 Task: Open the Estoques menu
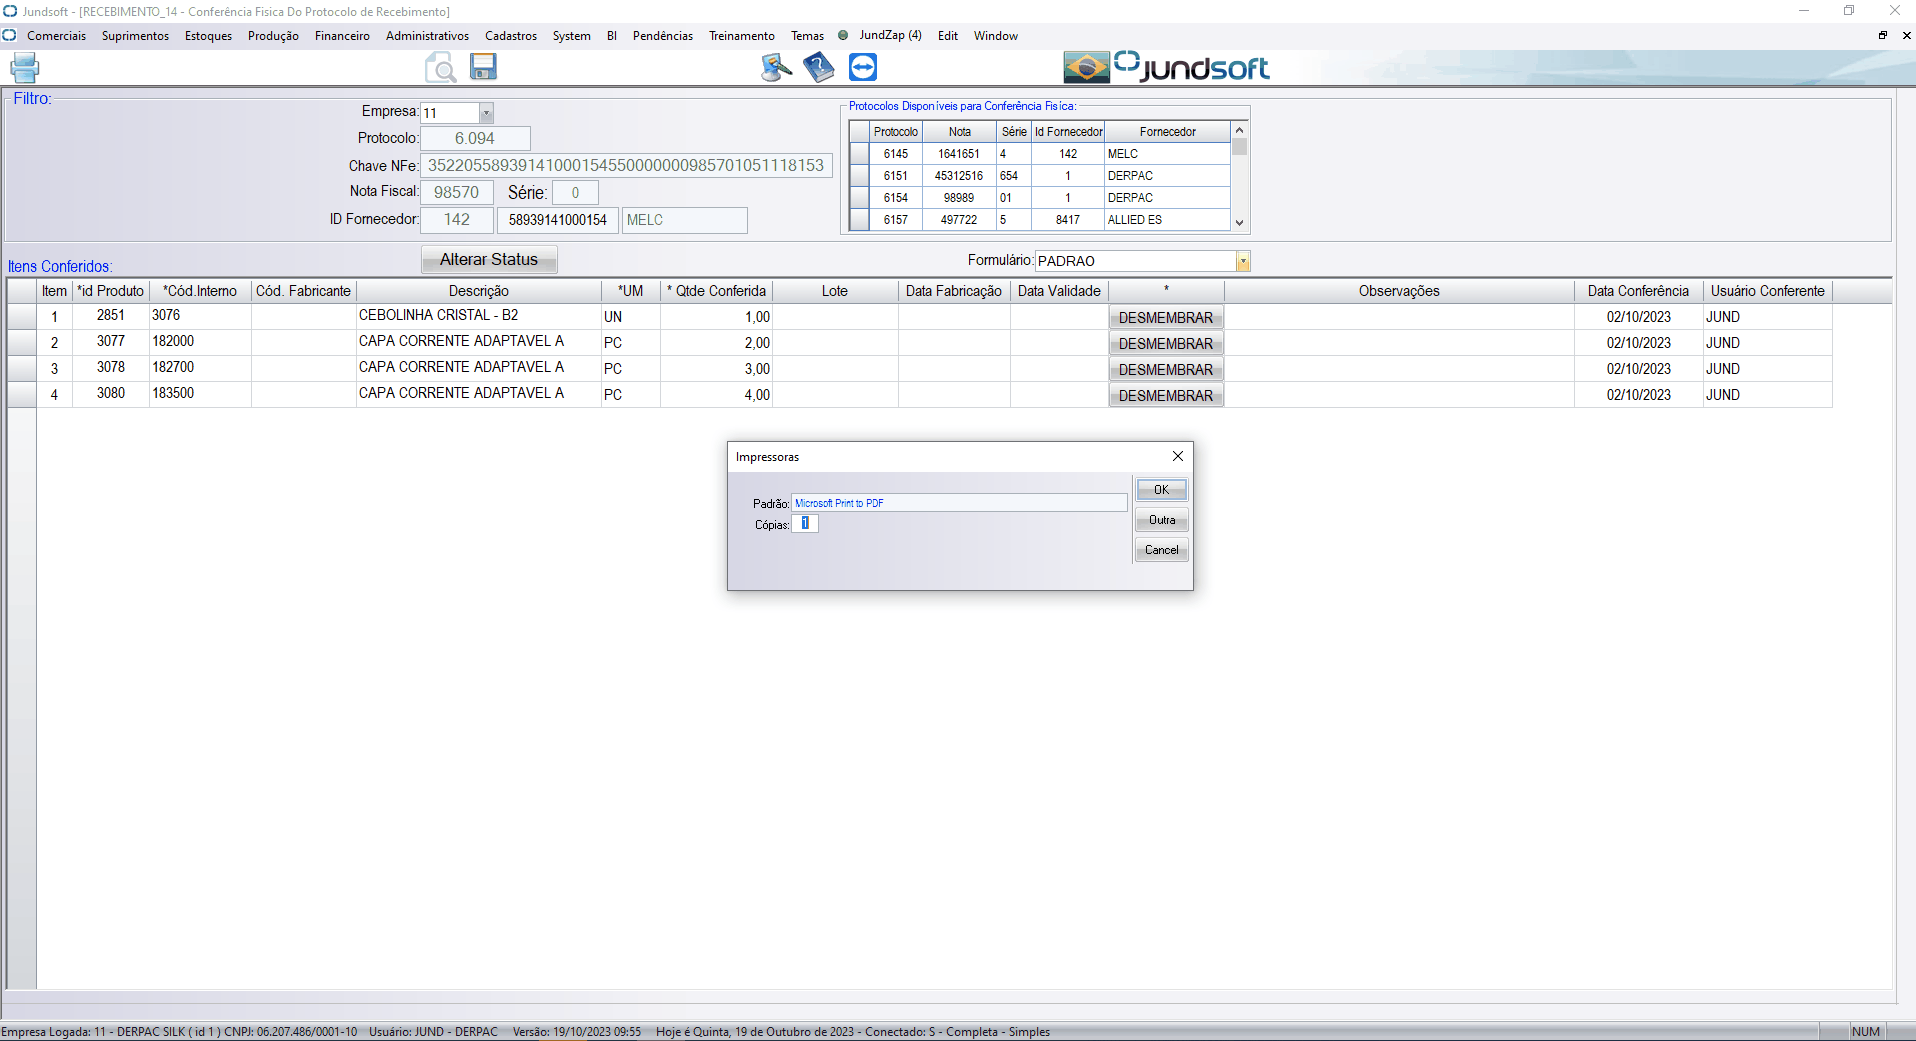coord(208,36)
